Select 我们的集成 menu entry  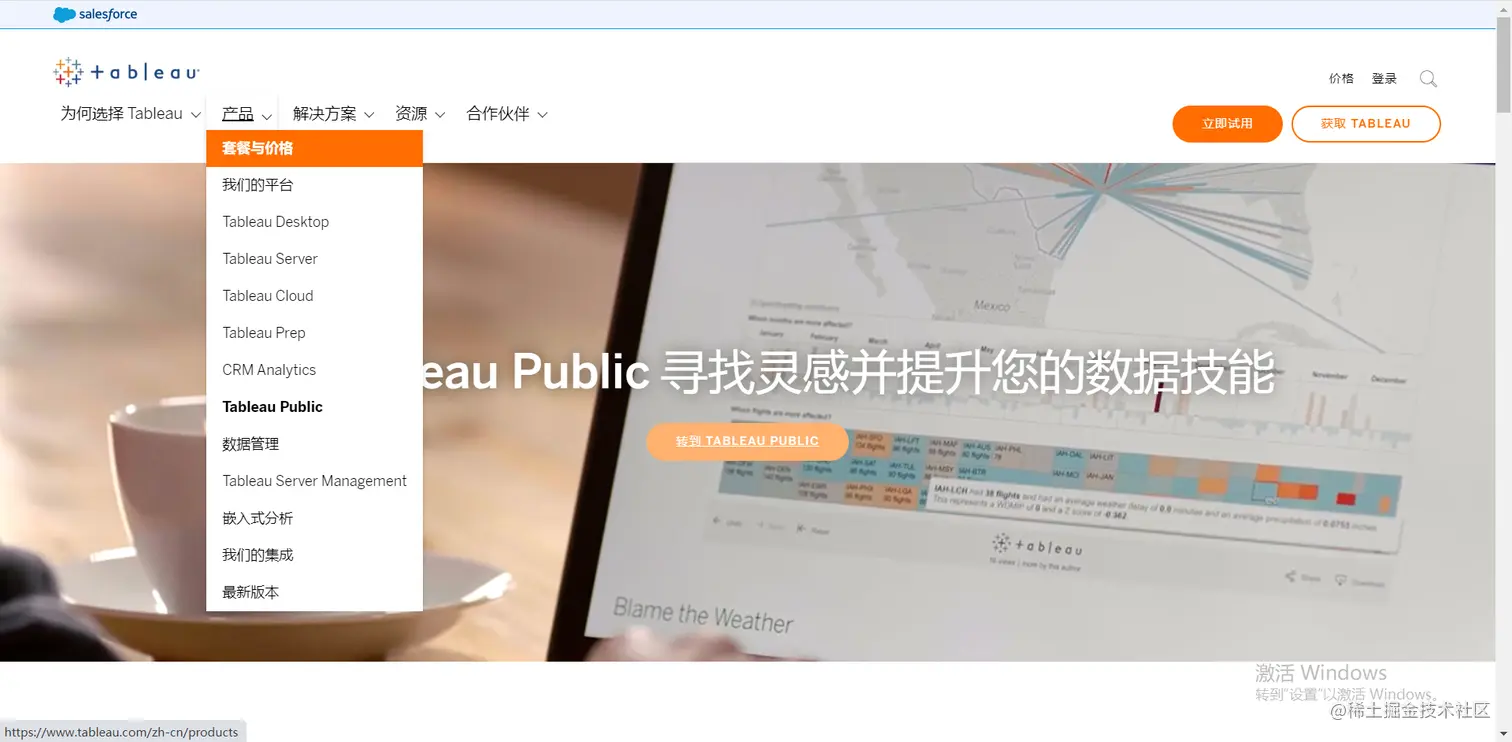click(314, 555)
